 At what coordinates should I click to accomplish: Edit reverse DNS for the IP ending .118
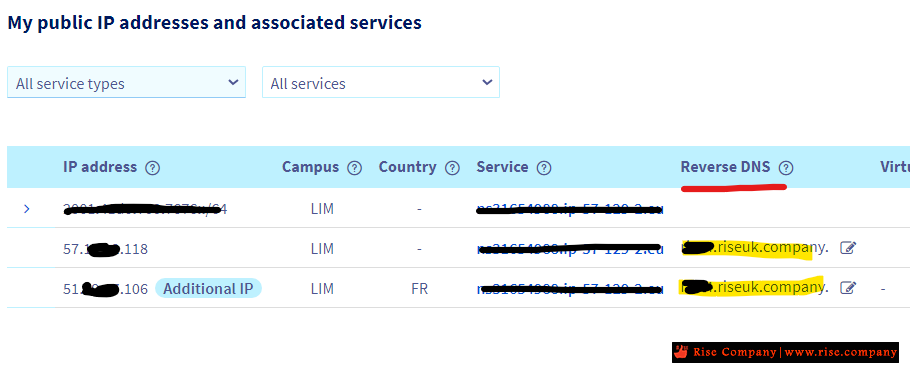coord(848,248)
